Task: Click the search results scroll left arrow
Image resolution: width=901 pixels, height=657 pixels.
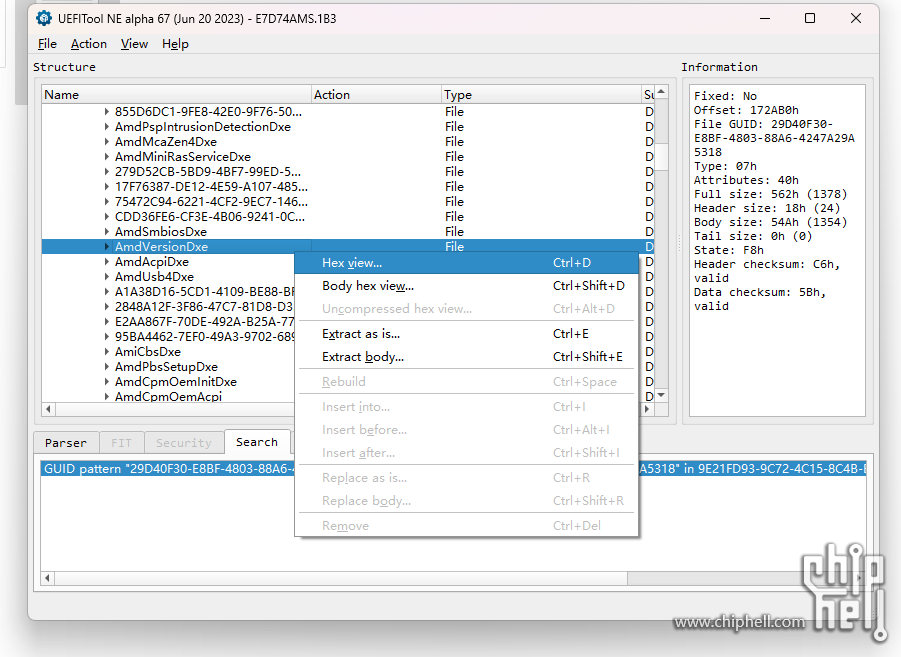Action: (47, 578)
